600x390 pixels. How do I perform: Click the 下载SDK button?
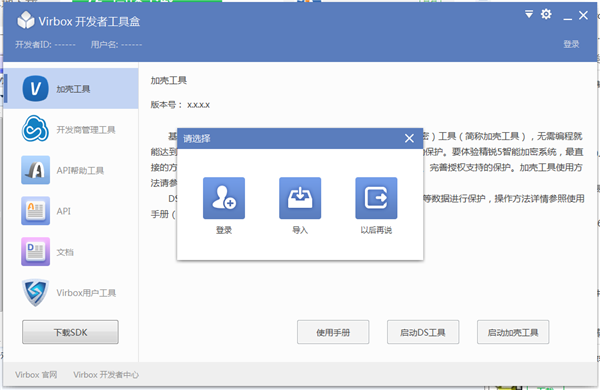(70, 332)
